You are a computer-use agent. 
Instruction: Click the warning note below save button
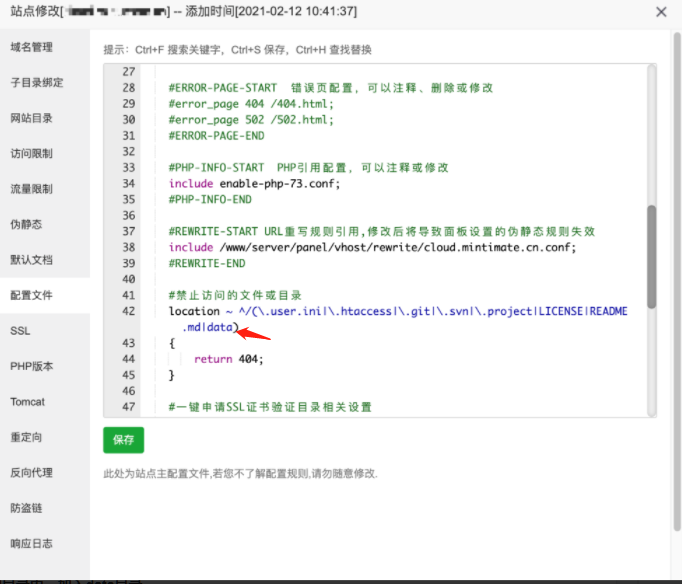click(x=240, y=474)
